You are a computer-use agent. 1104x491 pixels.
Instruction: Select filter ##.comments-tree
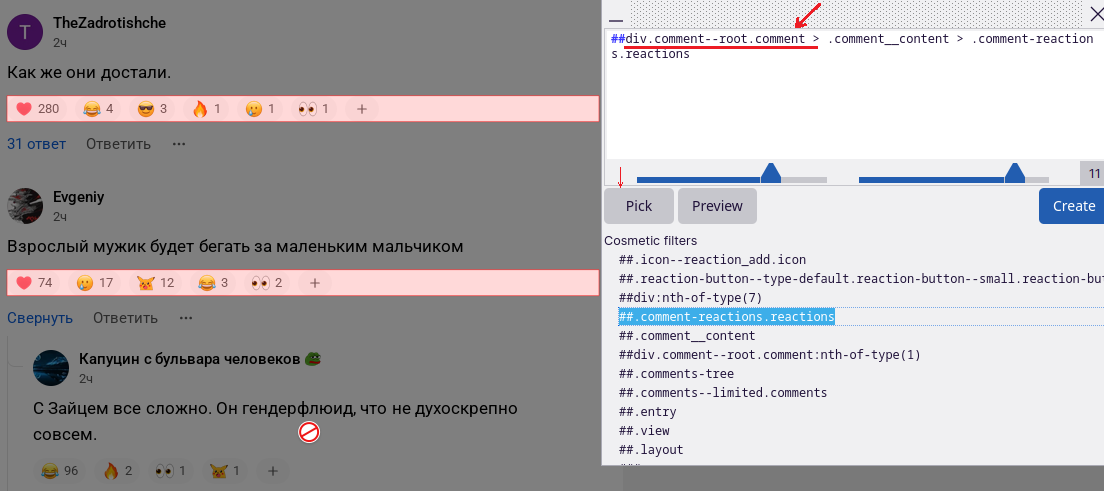point(677,374)
